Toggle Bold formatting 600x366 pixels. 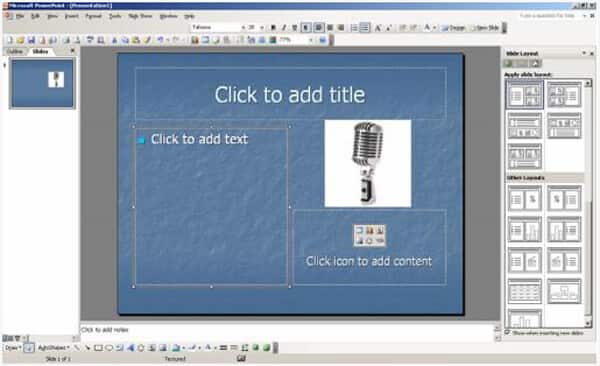coord(273,28)
